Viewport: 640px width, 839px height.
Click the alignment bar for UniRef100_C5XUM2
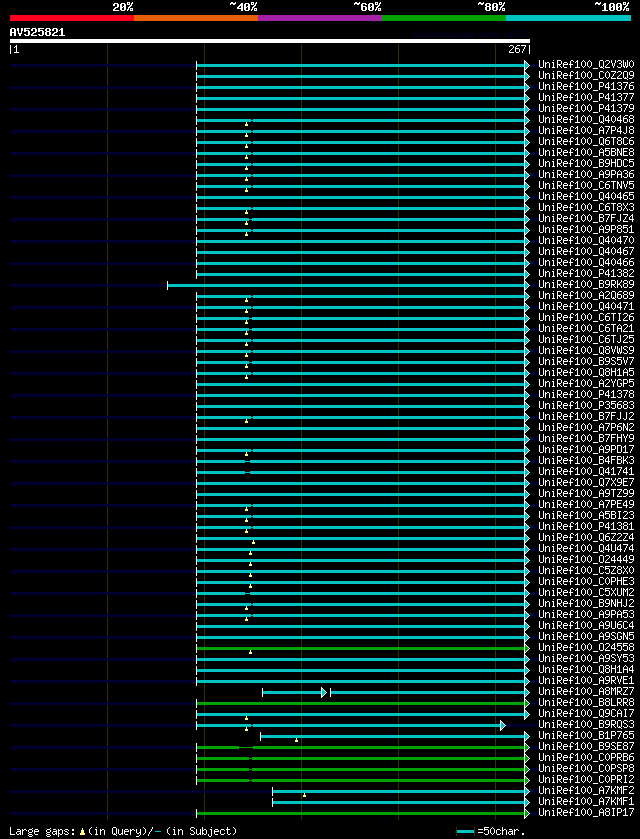pyautogui.click(x=361, y=593)
